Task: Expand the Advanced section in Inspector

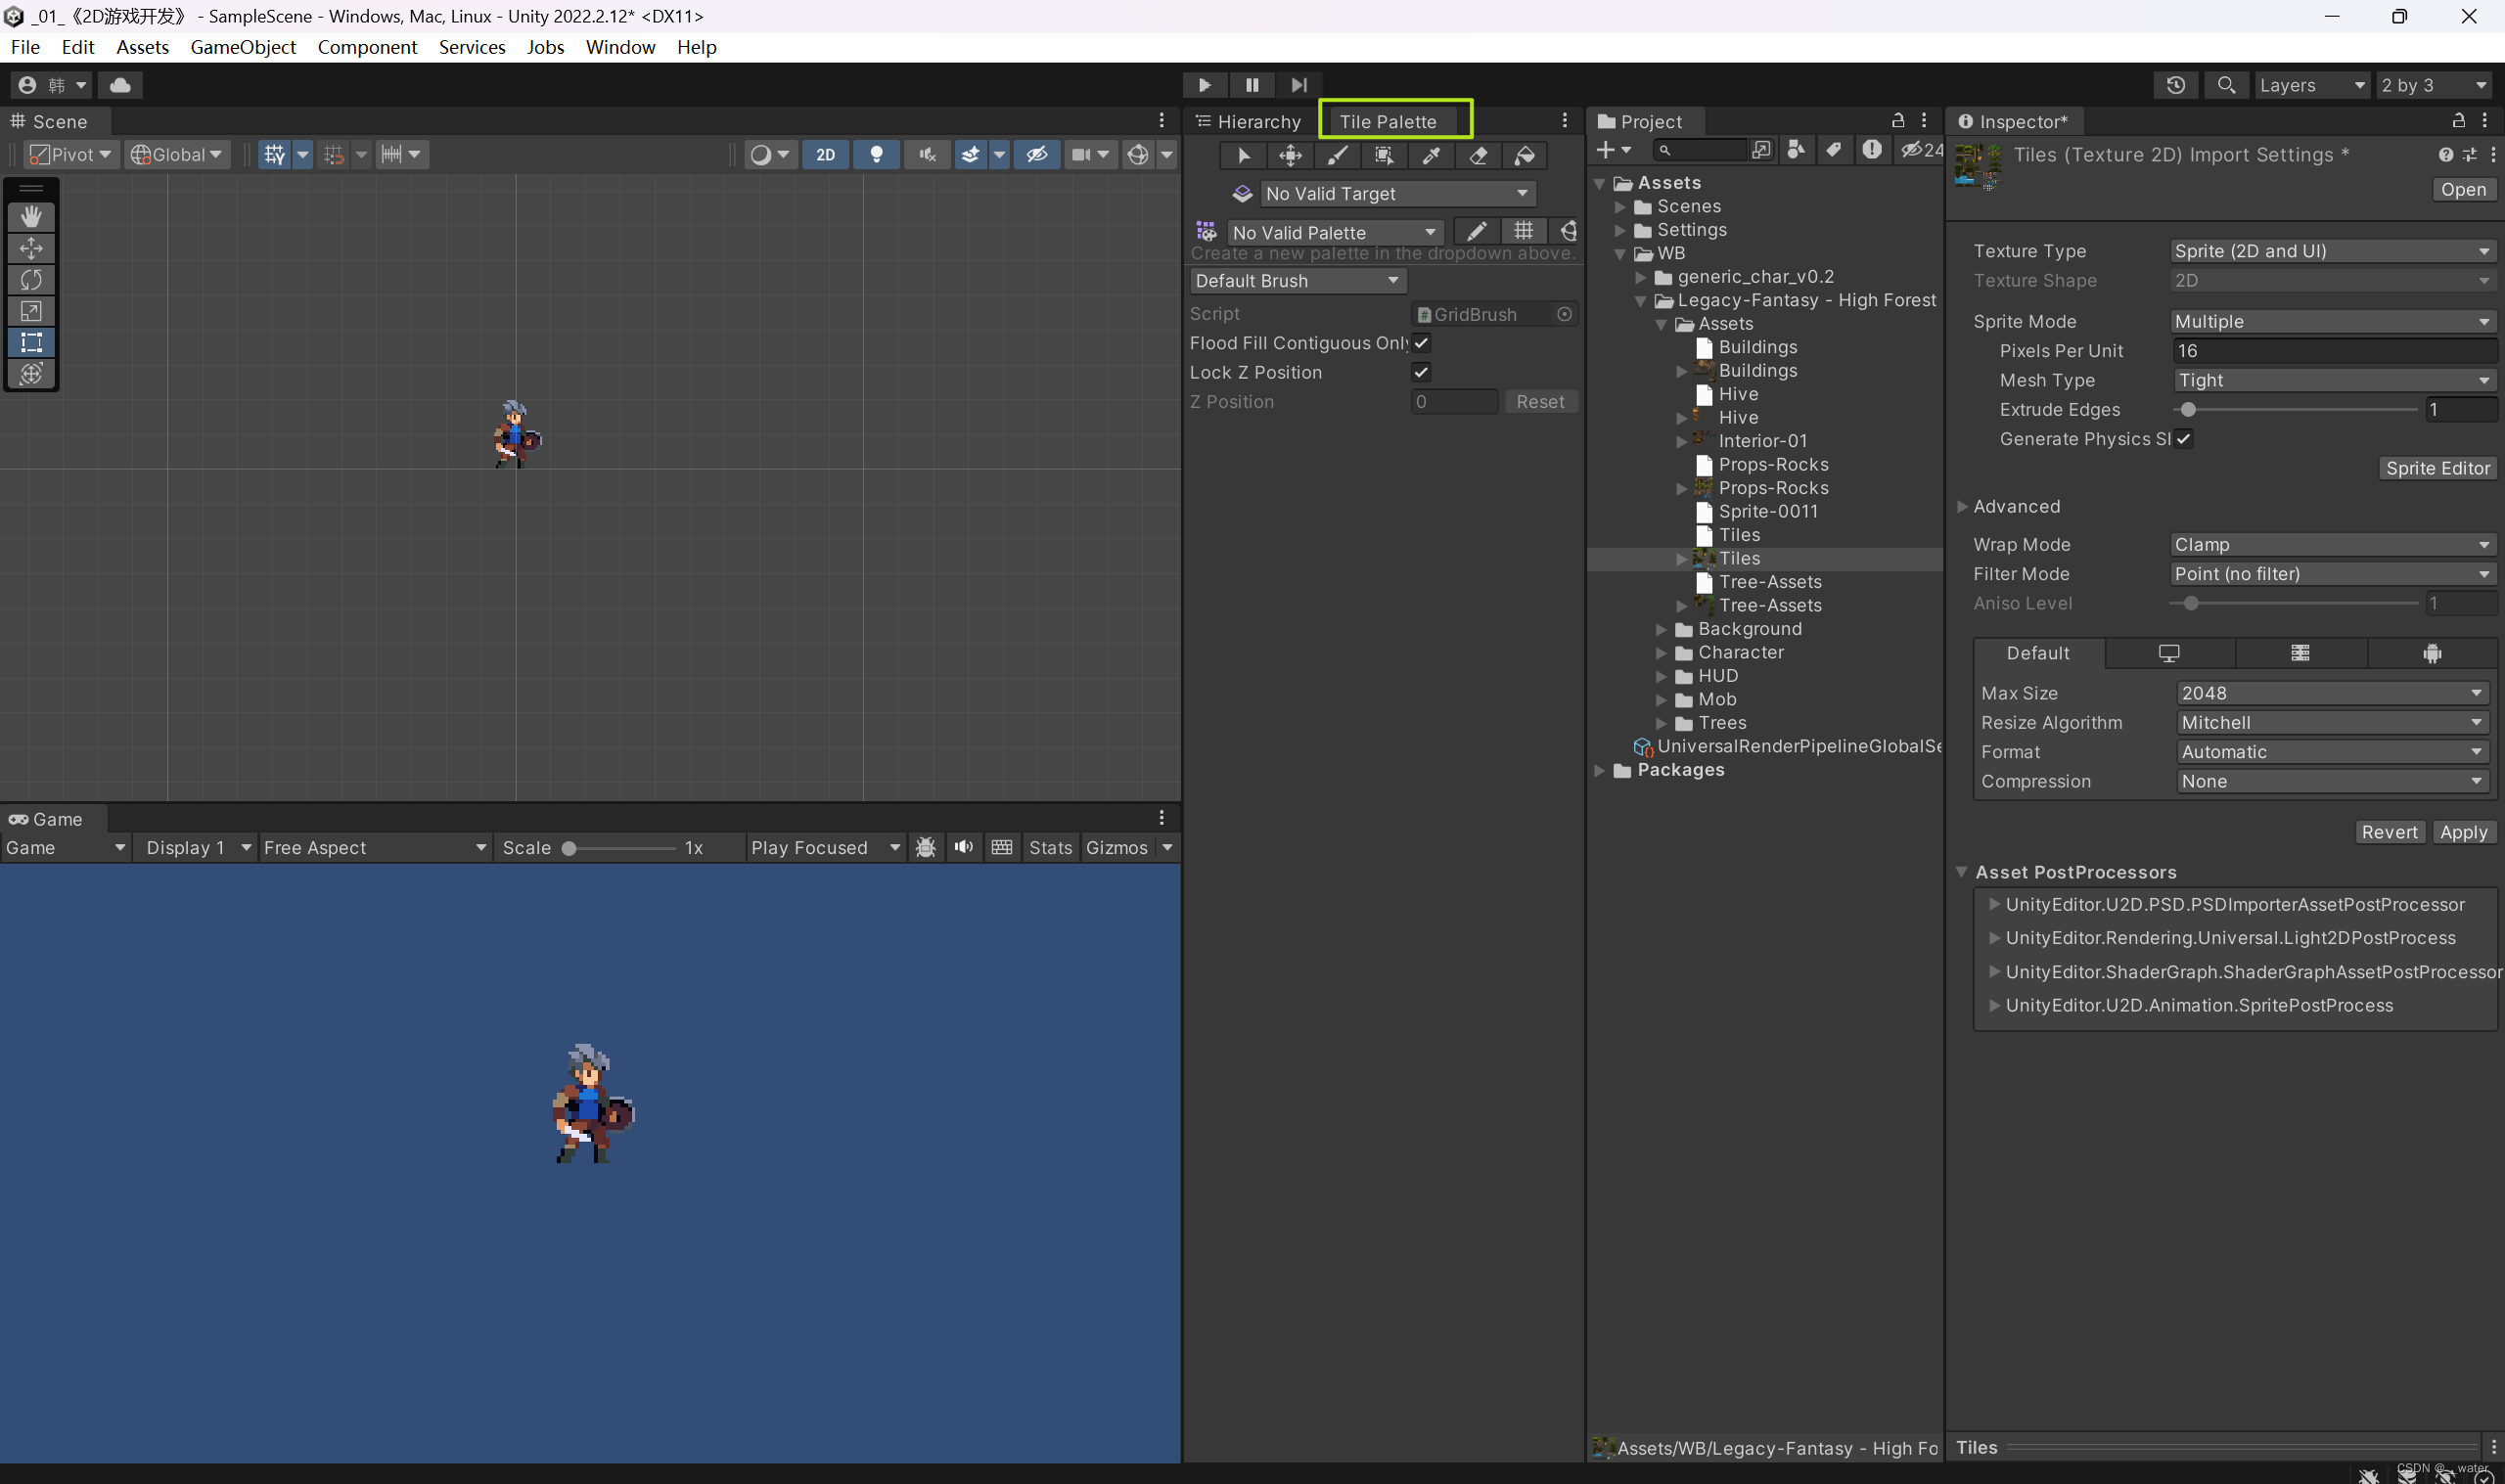Action: [x=2008, y=506]
